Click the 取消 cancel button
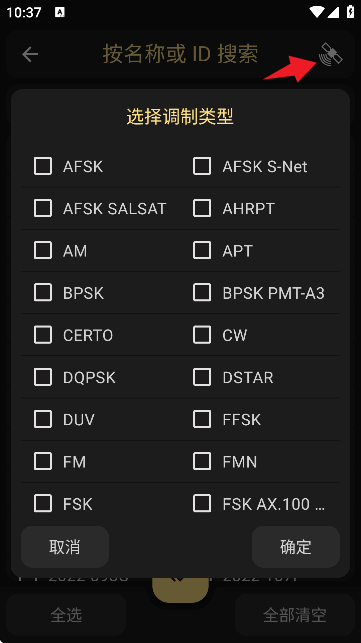Screen dimensions: 361x643 coord(65,547)
